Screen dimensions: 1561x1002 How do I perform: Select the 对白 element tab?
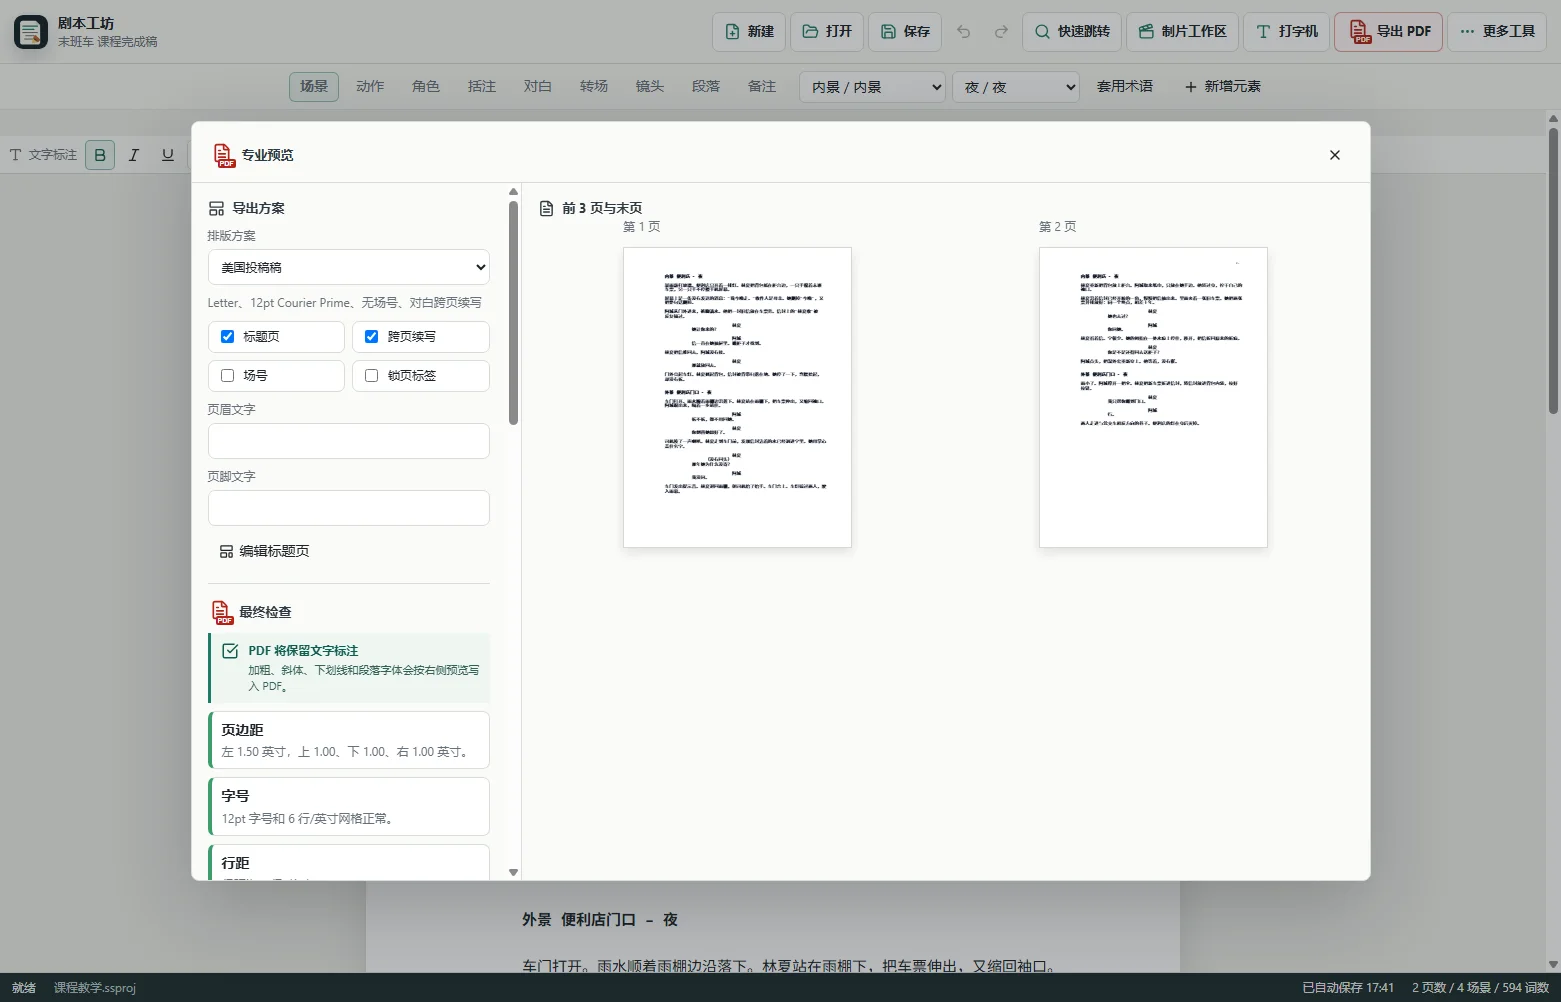(x=538, y=87)
